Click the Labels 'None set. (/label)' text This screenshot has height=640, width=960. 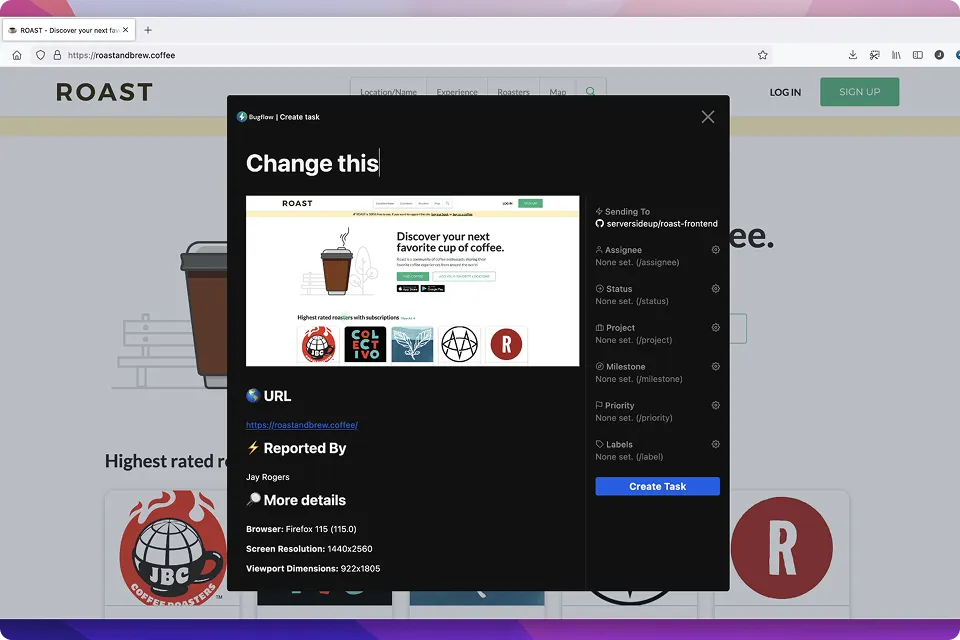pyautogui.click(x=629, y=457)
